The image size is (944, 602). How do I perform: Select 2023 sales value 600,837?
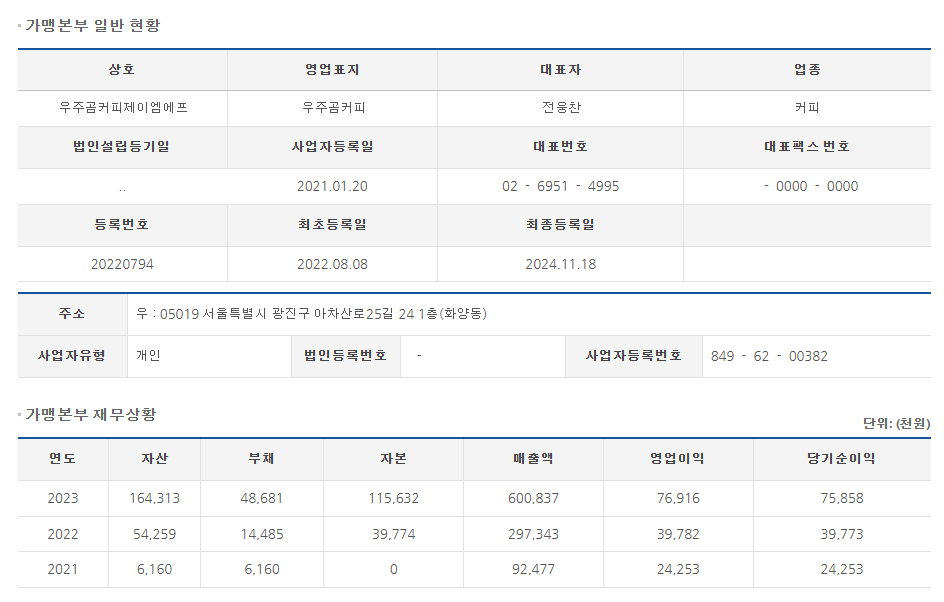pyautogui.click(x=533, y=498)
